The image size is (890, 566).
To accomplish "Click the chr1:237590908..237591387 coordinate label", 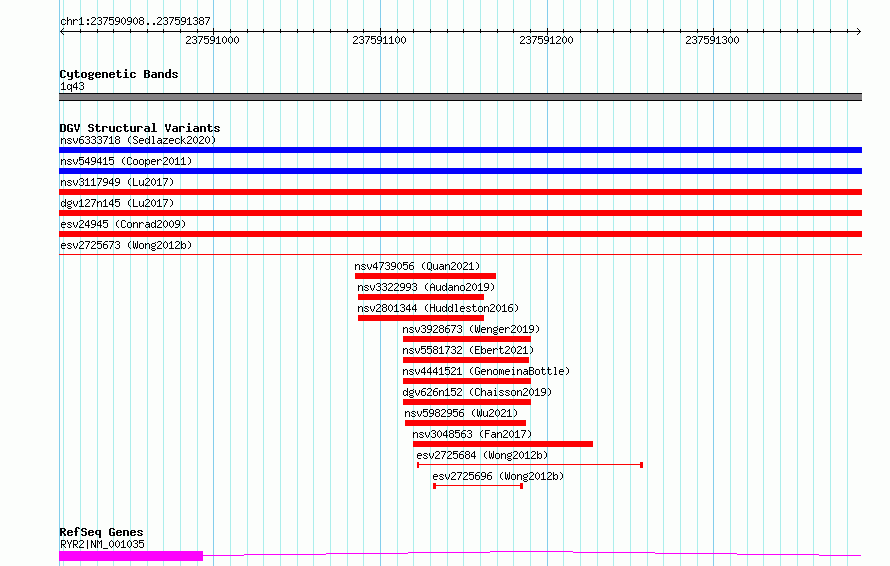I will (x=135, y=21).
